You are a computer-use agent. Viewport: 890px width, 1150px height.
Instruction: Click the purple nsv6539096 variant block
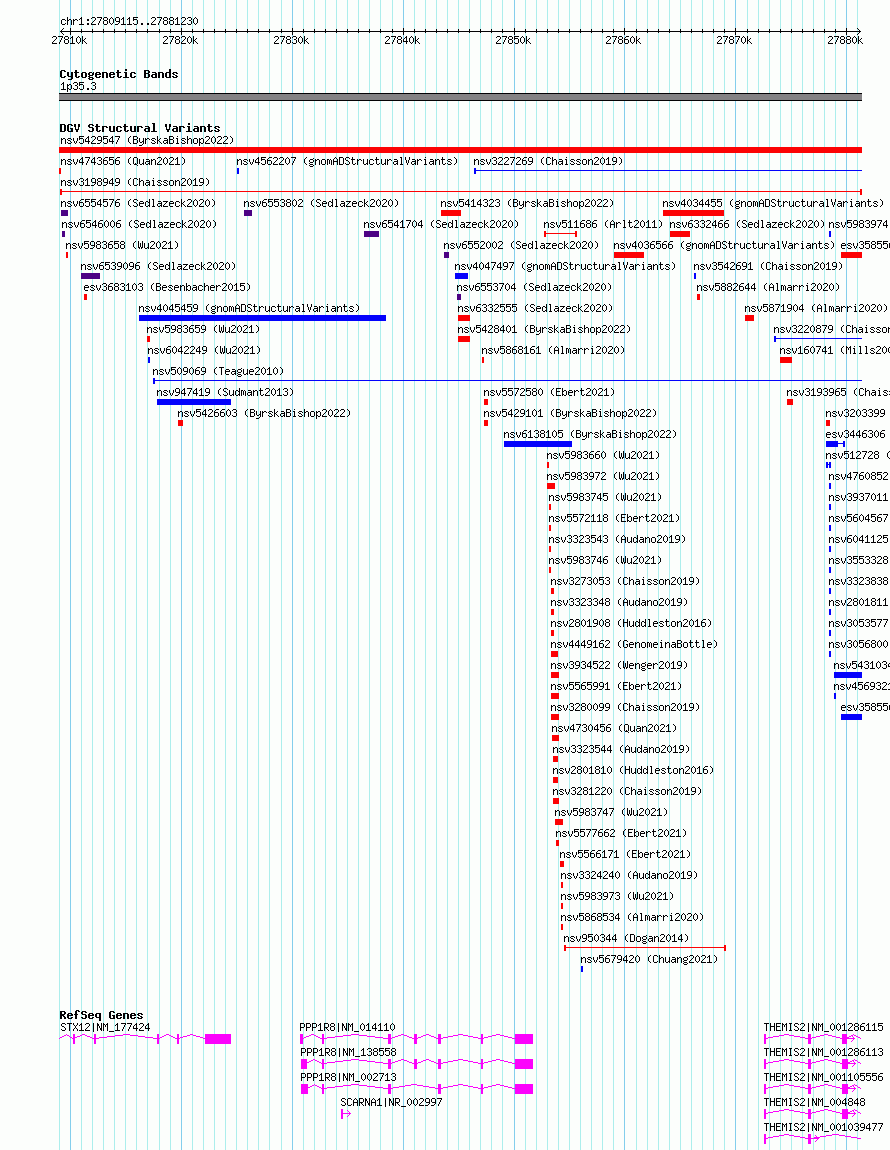90,276
